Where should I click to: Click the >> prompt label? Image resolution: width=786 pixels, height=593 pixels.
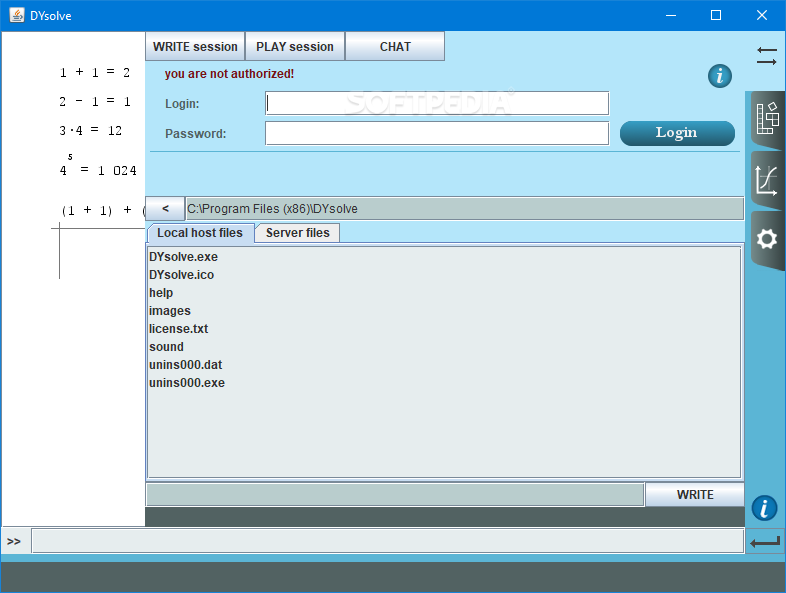tap(14, 541)
